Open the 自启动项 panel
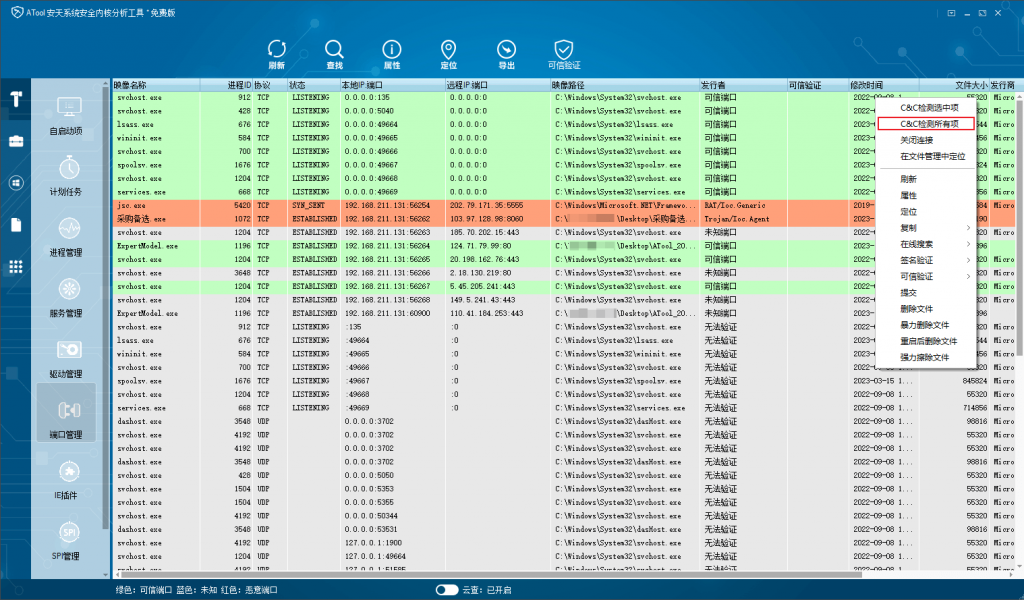The width and height of the screenshot is (1024, 600). click(x=66, y=116)
